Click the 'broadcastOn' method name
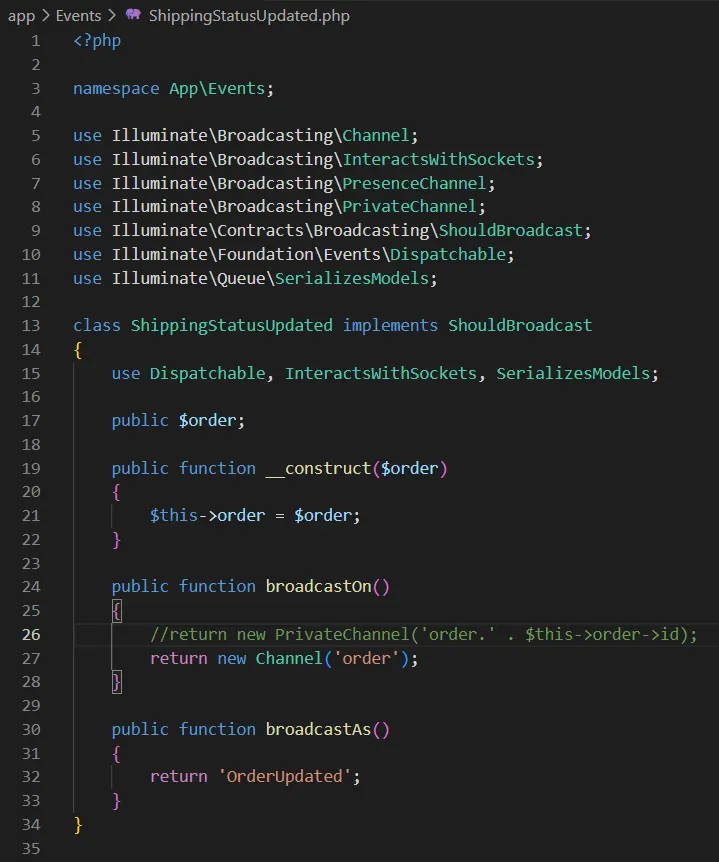 pos(318,587)
